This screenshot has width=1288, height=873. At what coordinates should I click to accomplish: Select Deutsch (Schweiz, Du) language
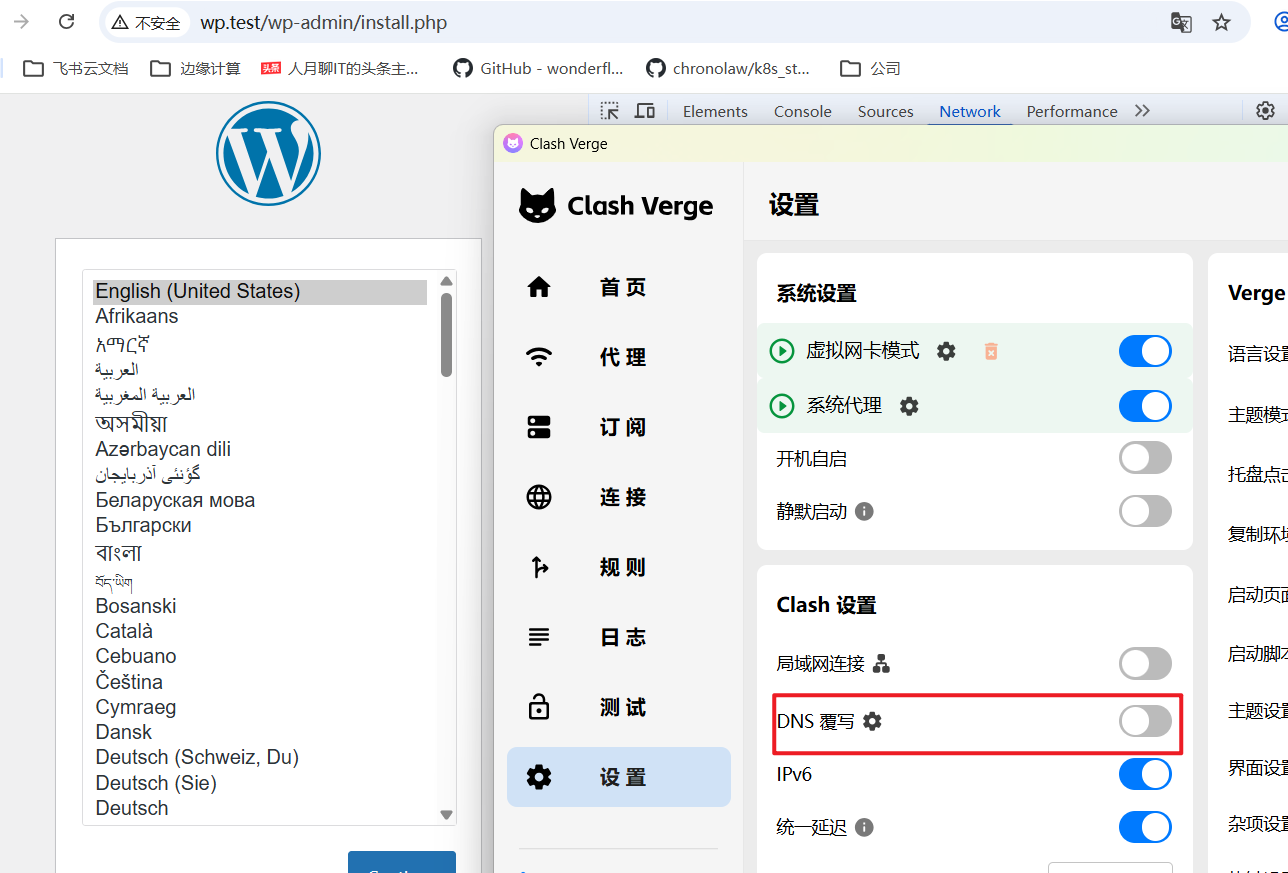pos(260,757)
